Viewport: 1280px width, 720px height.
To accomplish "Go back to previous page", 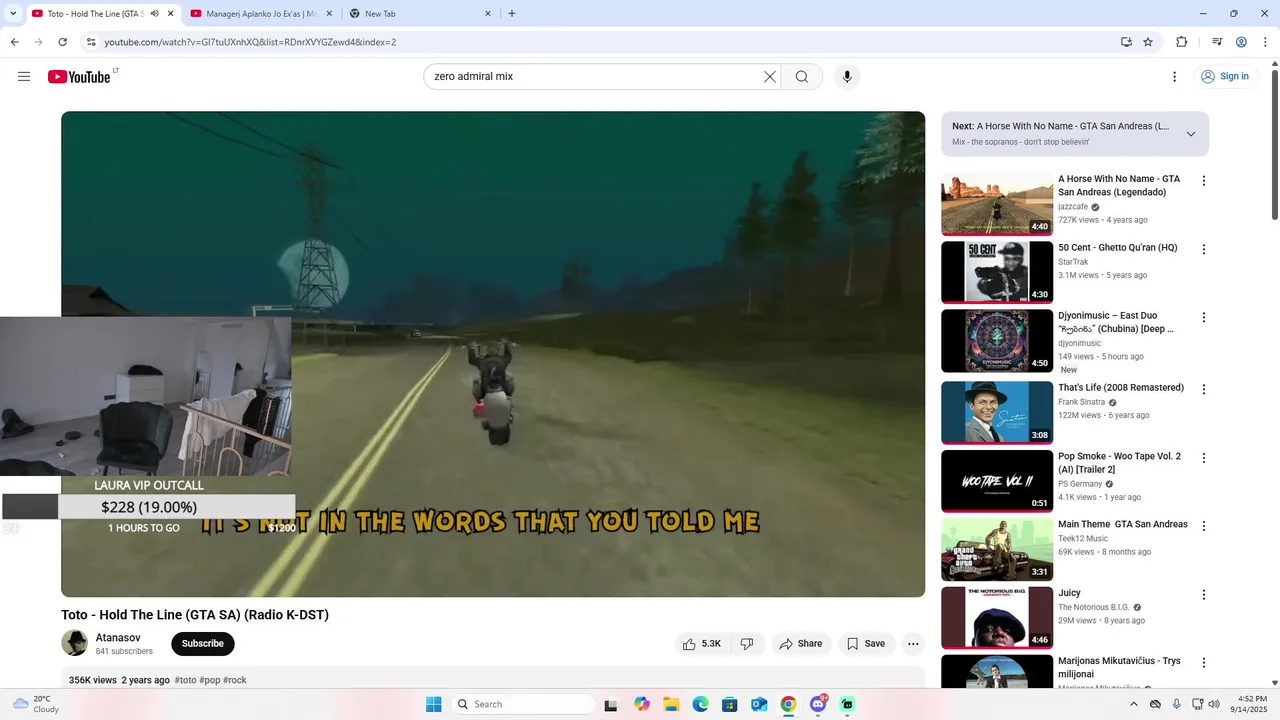I will click(x=14, y=42).
